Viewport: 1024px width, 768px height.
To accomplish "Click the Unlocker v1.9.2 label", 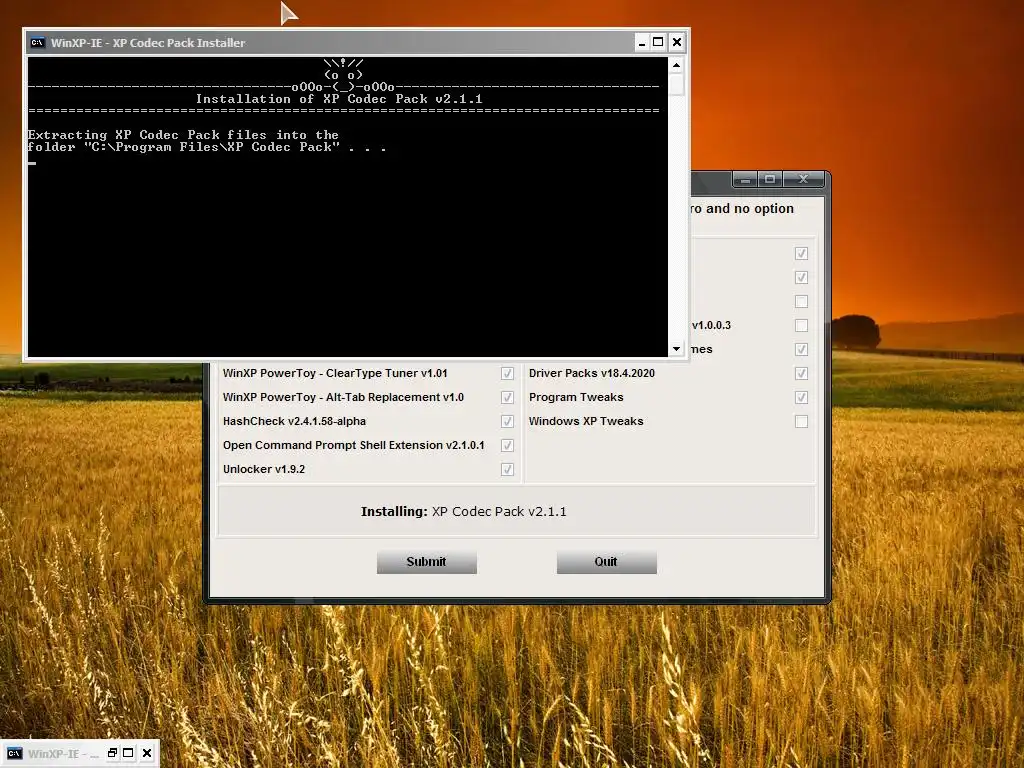I will point(264,469).
